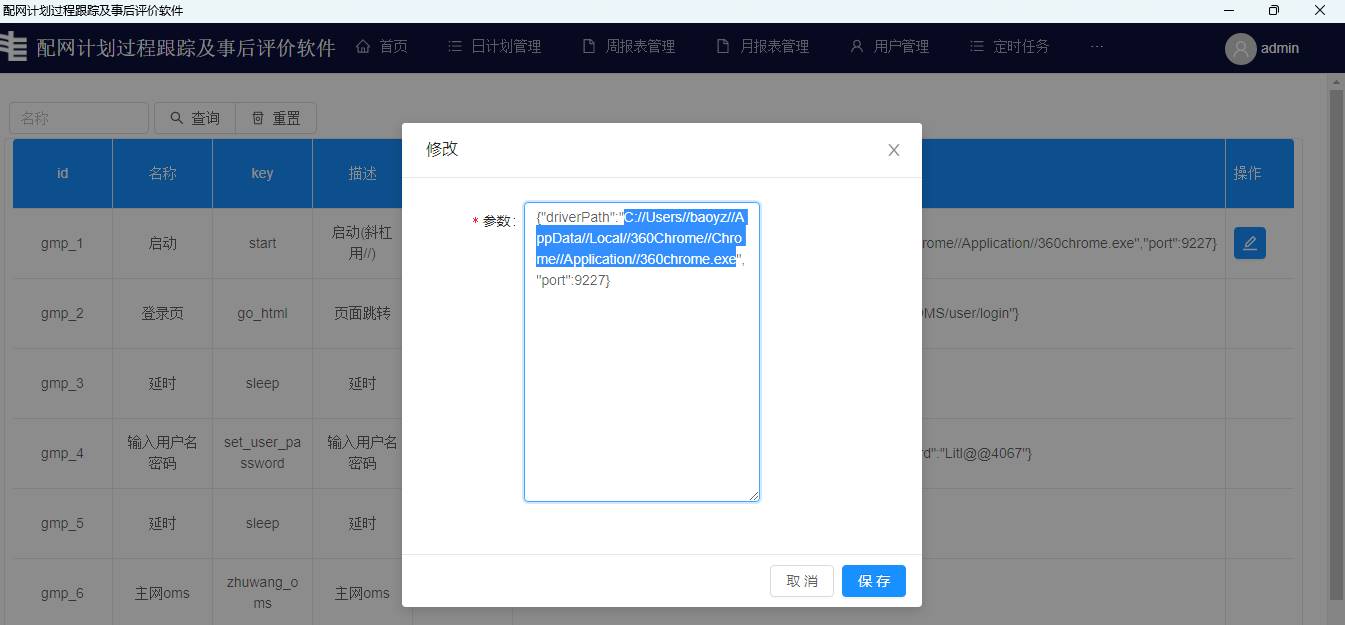Click the 重置 reset button
Screen dimensions: 1345x625
coord(276,118)
